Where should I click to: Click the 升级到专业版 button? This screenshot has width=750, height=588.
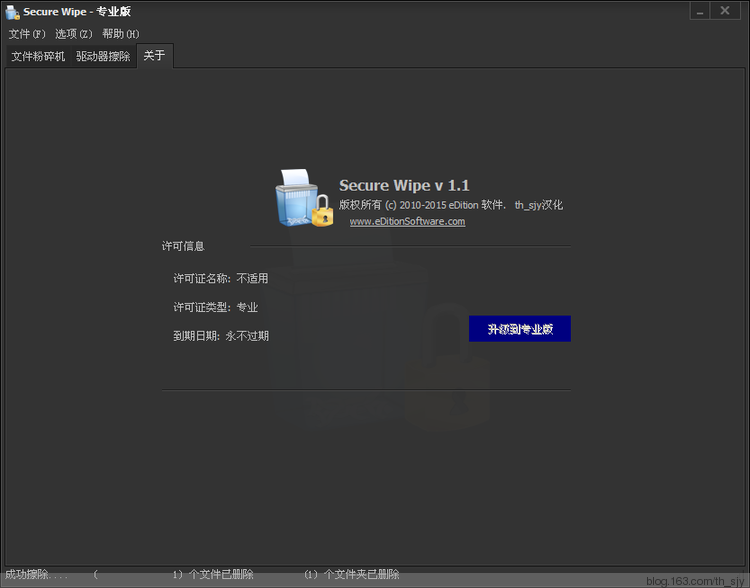pos(519,329)
